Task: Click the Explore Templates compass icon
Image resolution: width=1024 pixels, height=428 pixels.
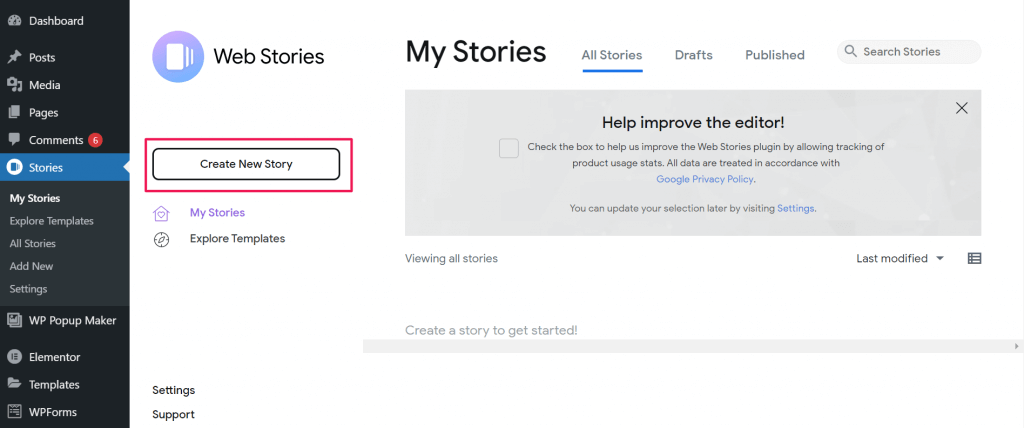Action: click(x=161, y=239)
